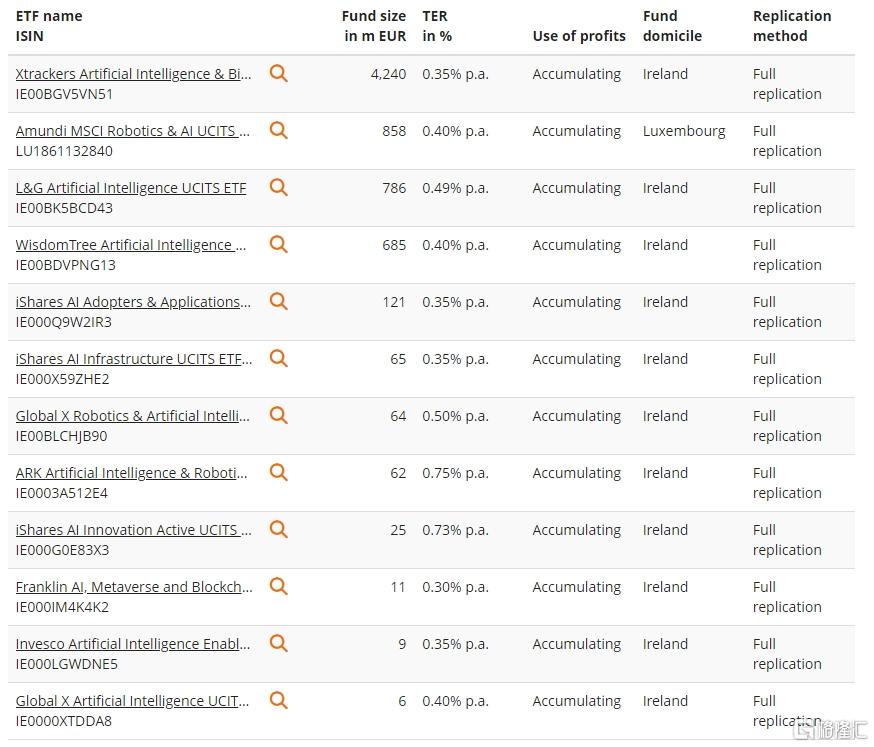
Task: Click the Fund domicile column header
Action: (672, 26)
